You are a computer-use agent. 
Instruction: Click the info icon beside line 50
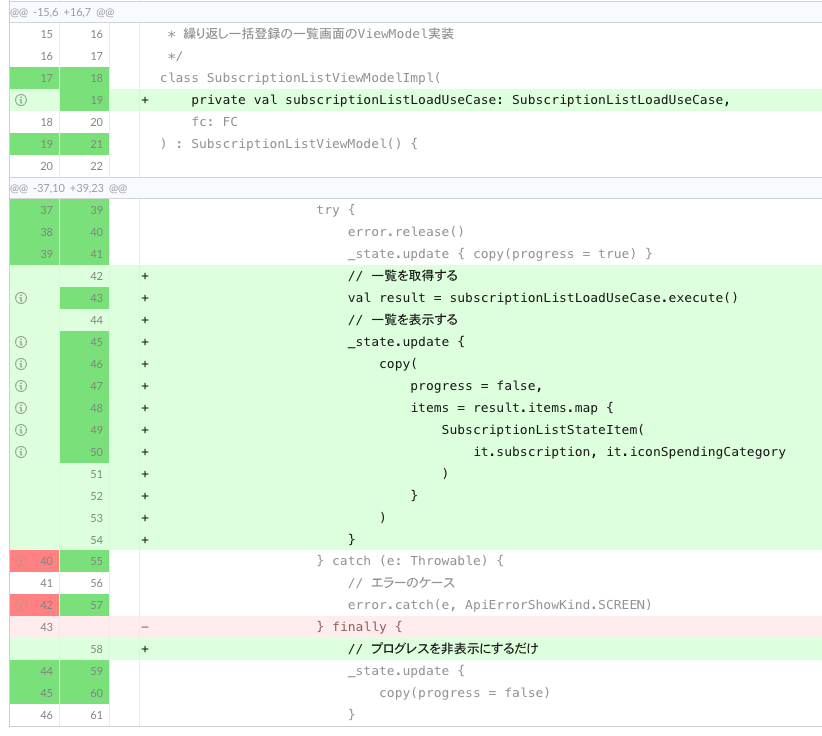coord(21,452)
